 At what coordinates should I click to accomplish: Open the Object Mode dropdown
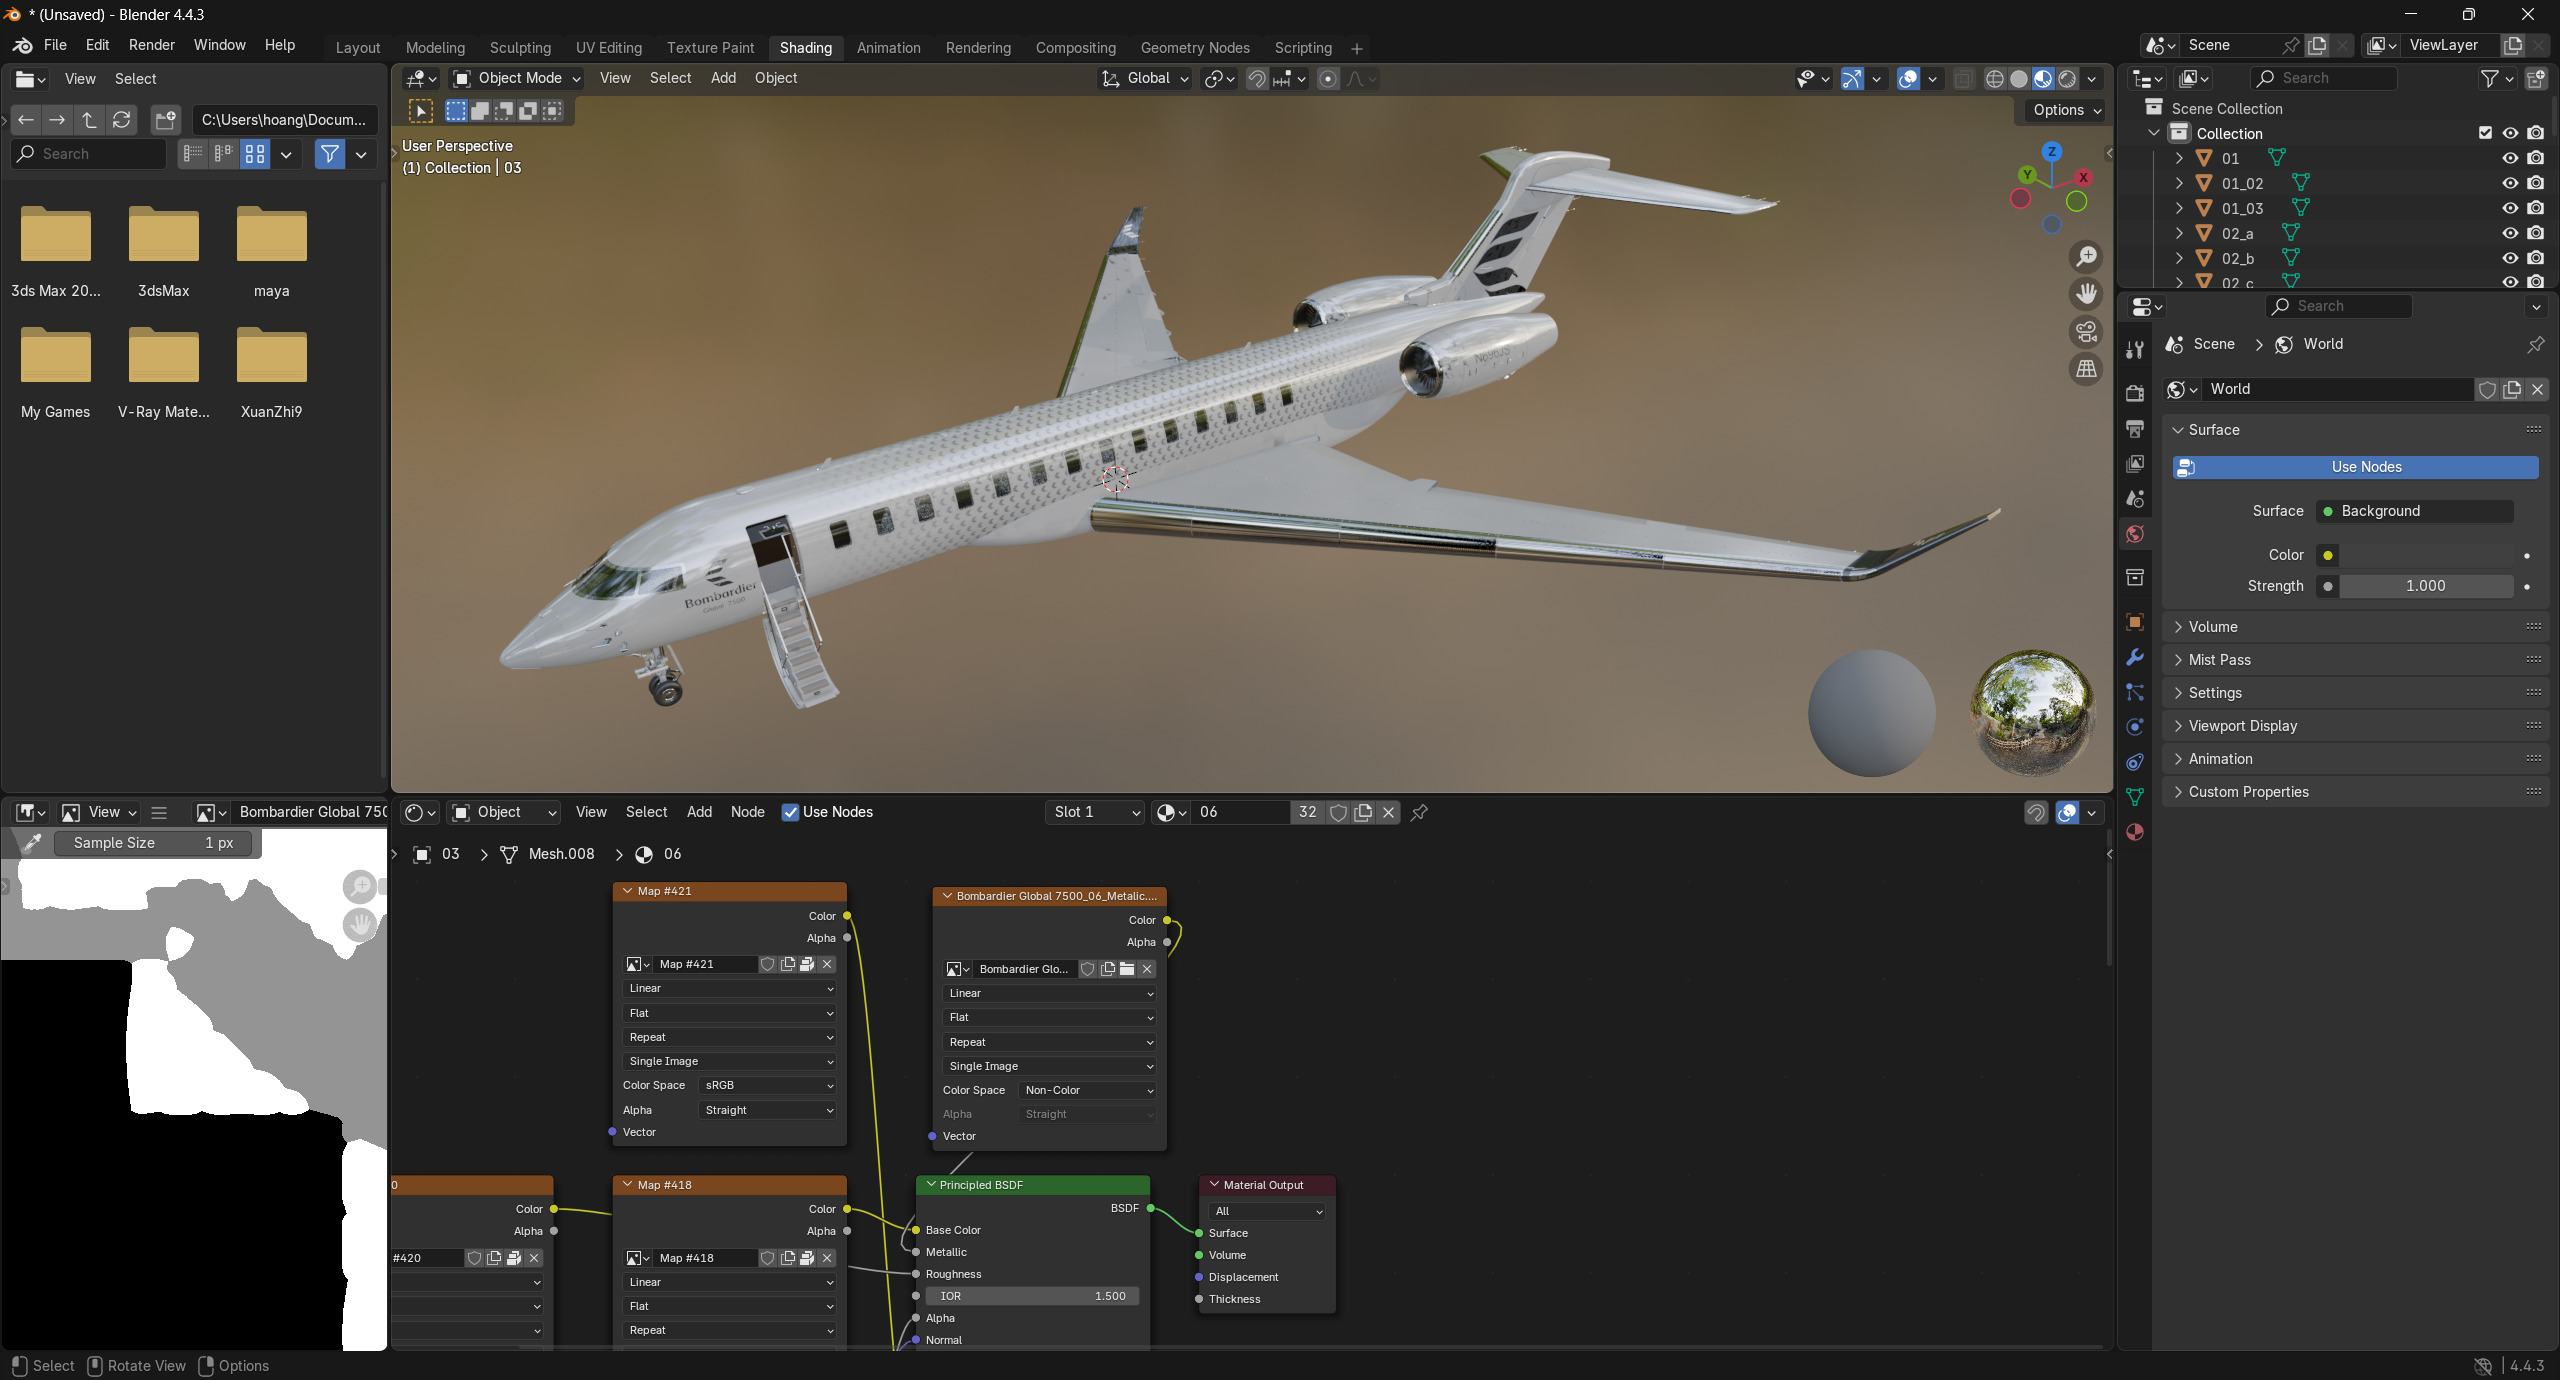(x=516, y=78)
